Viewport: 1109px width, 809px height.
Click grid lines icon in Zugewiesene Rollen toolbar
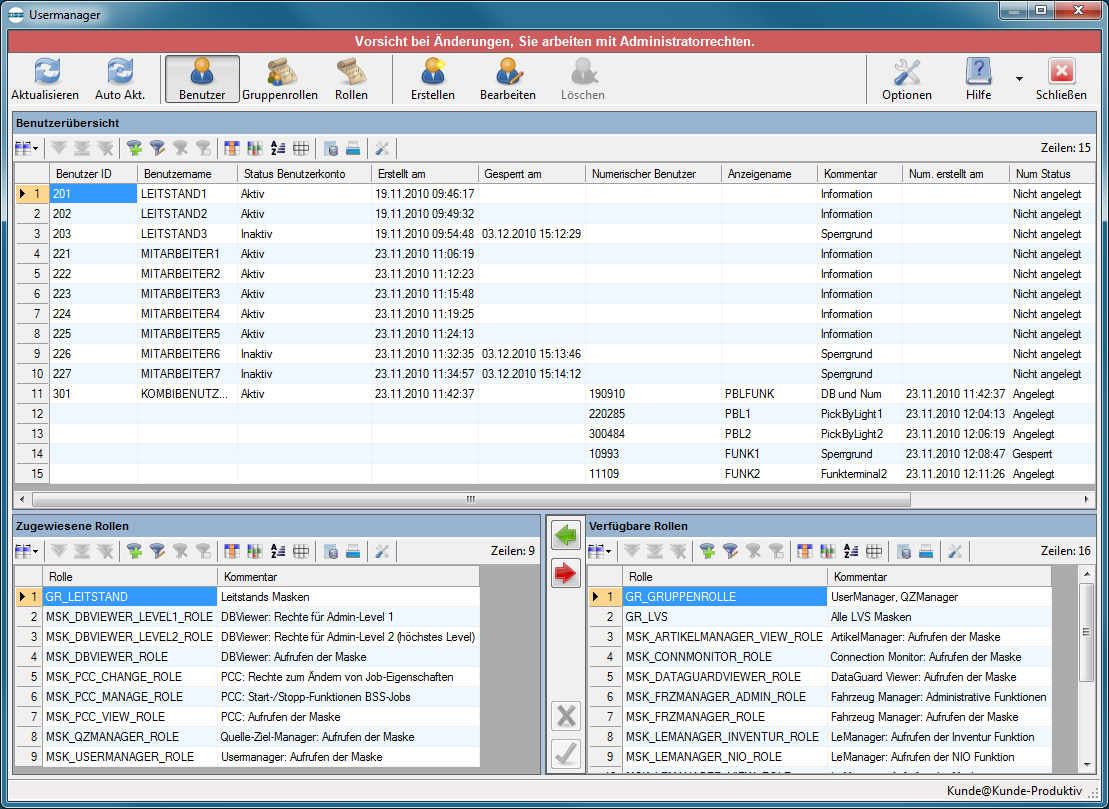[x=301, y=552]
